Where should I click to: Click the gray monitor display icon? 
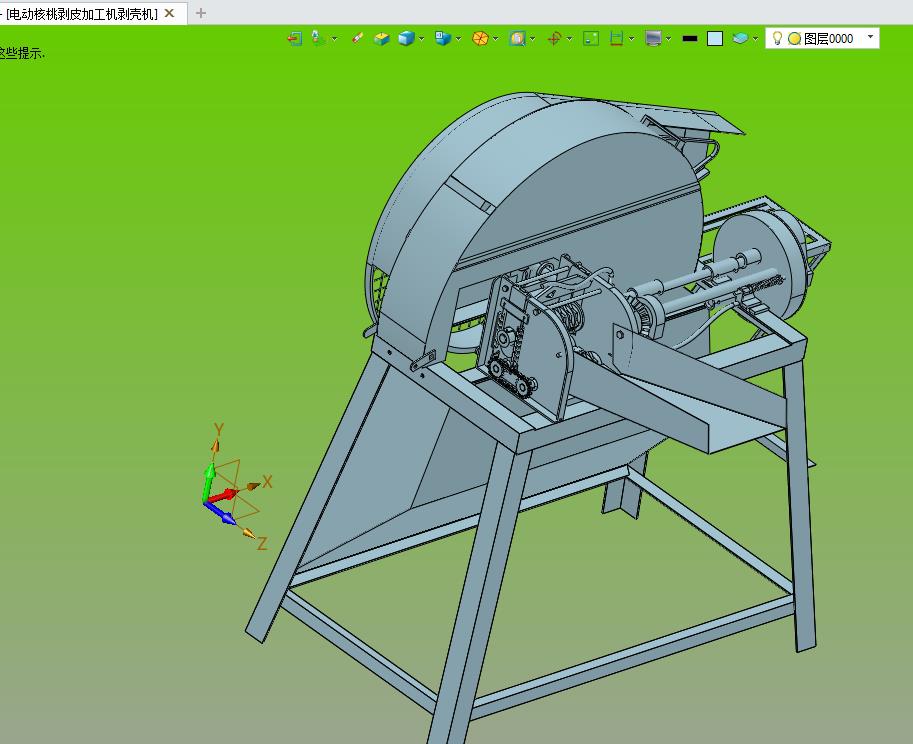click(x=653, y=38)
